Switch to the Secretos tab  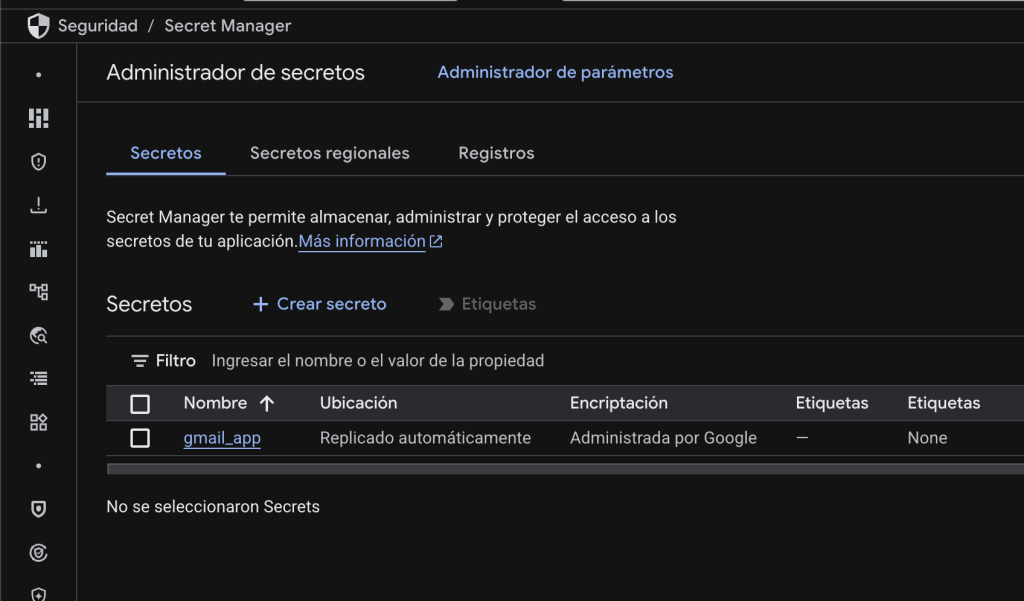tap(166, 154)
